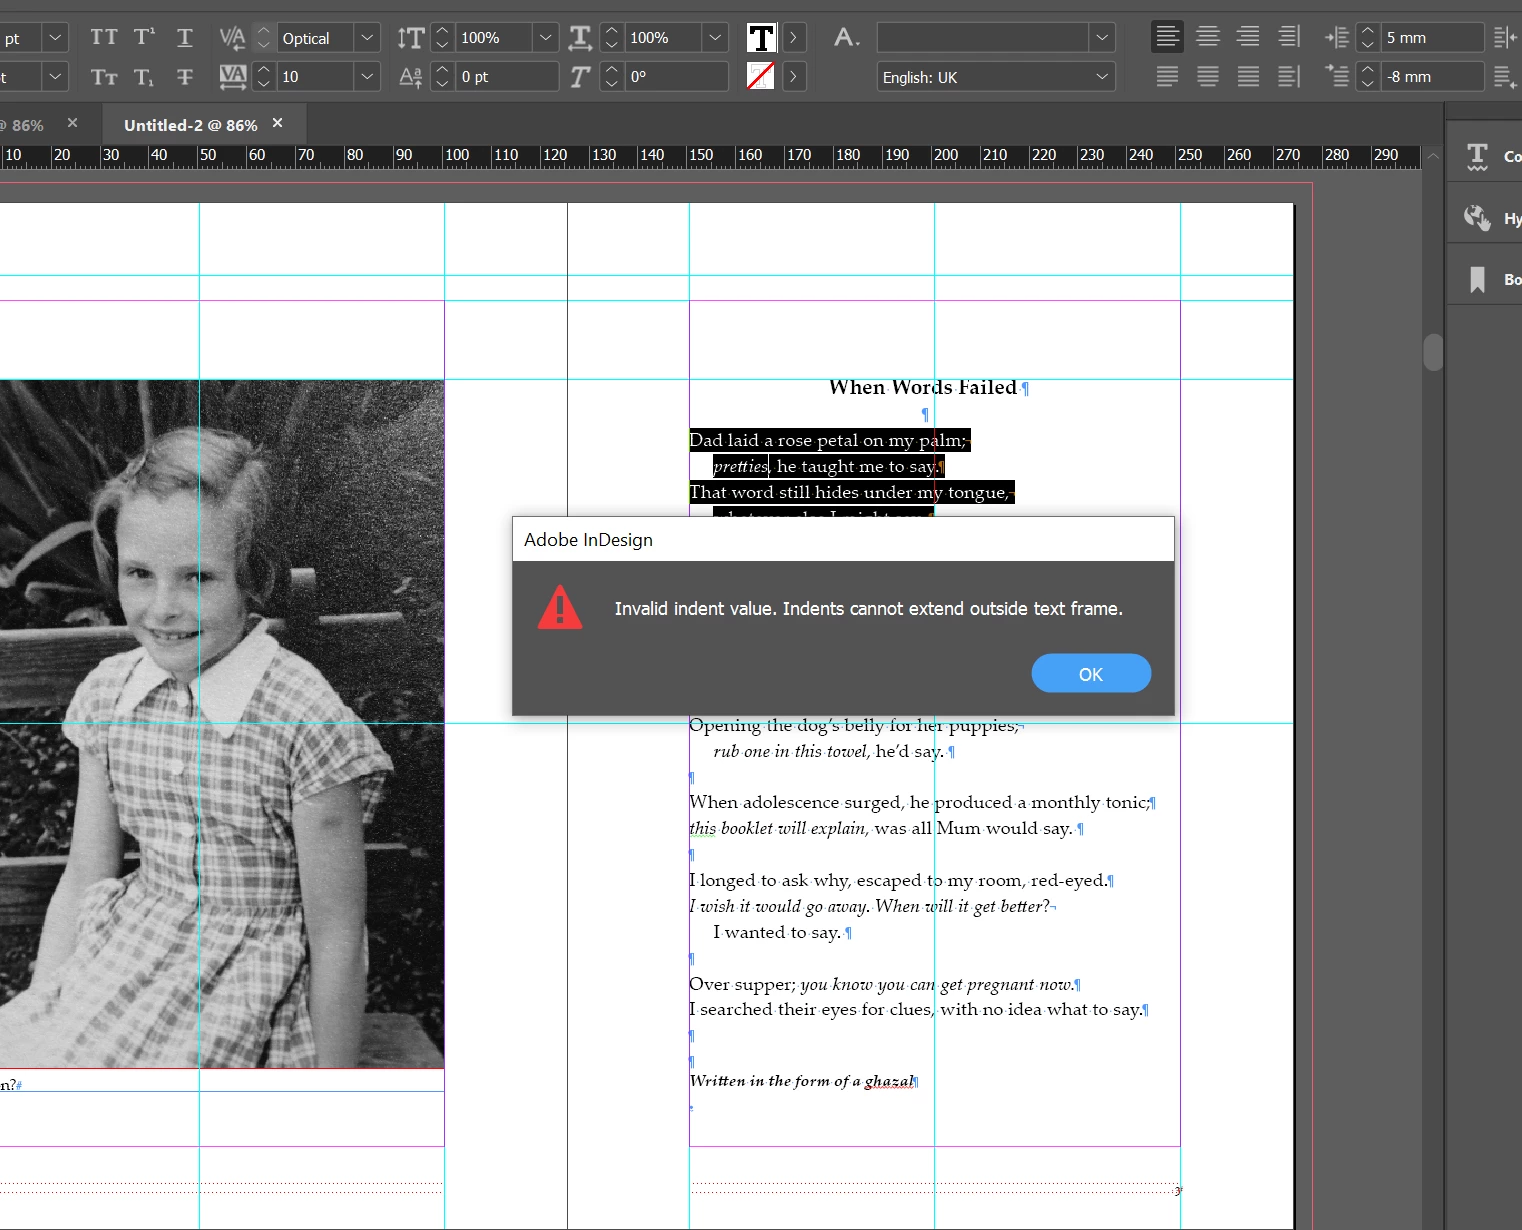1522x1230 pixels.
Task: Apply Subscript to the text
Action: (x=144, y=77)
